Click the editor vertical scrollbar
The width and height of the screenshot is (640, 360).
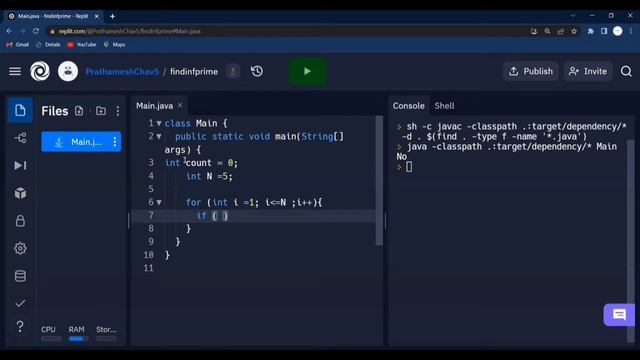(379, 181)
